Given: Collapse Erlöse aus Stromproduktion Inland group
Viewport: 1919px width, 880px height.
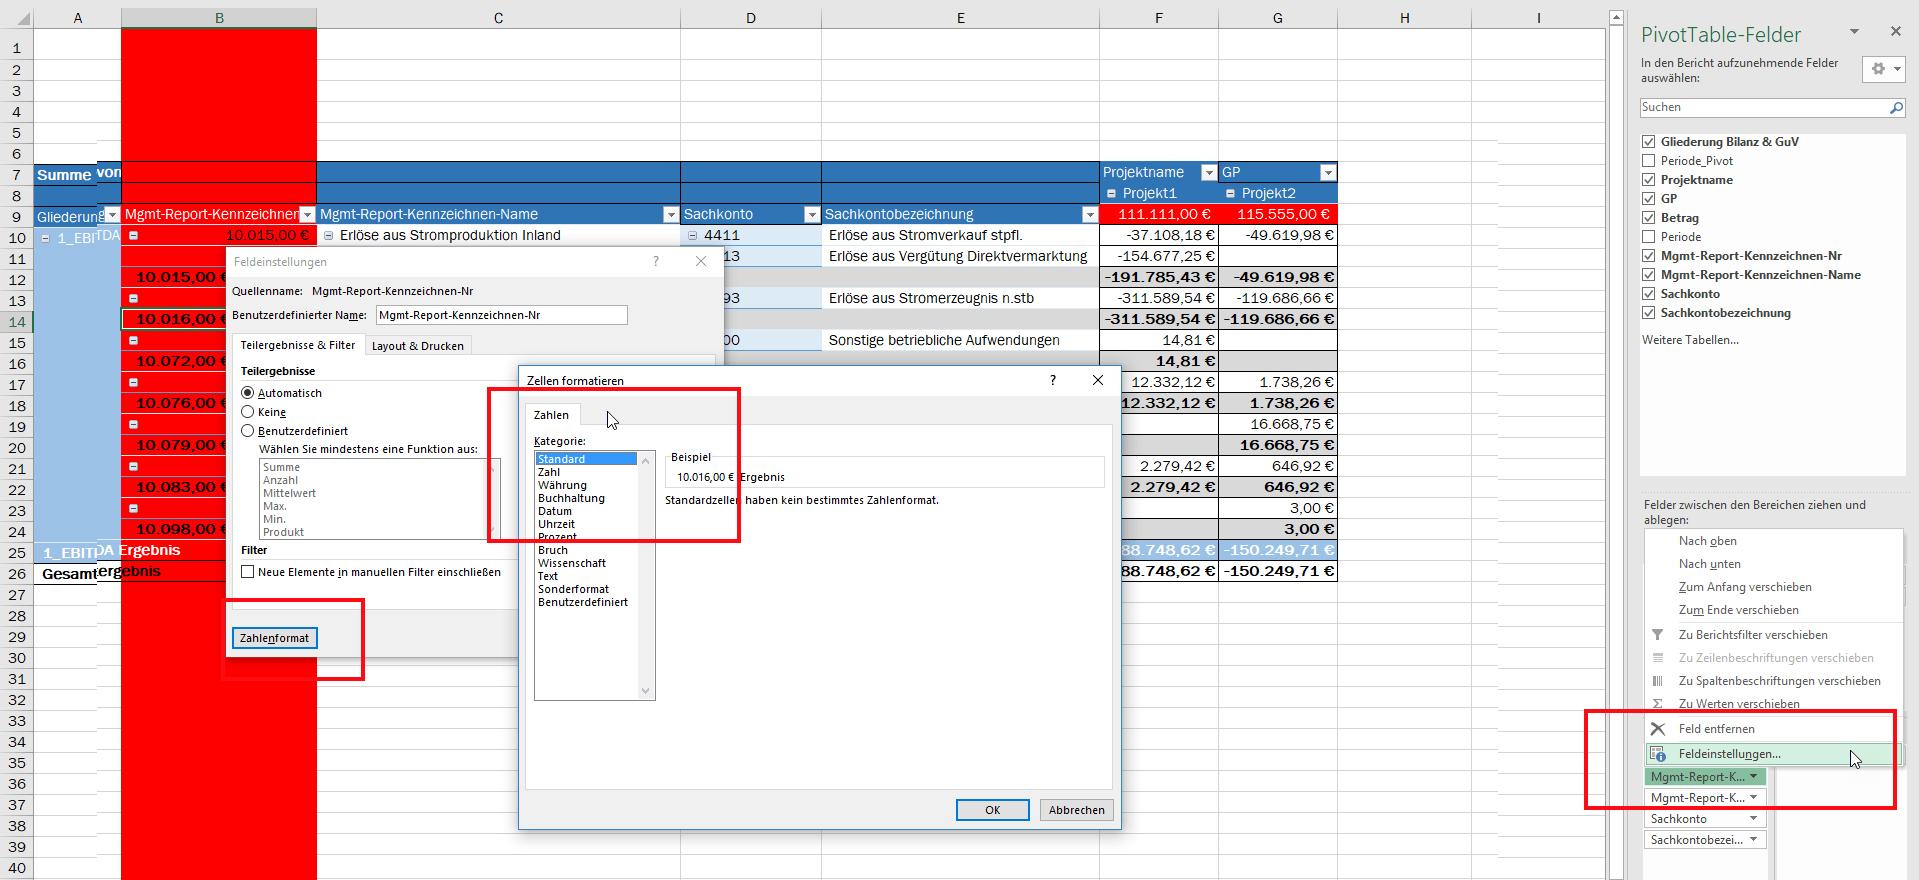Looking at the screenshot, I should (329, 236).
